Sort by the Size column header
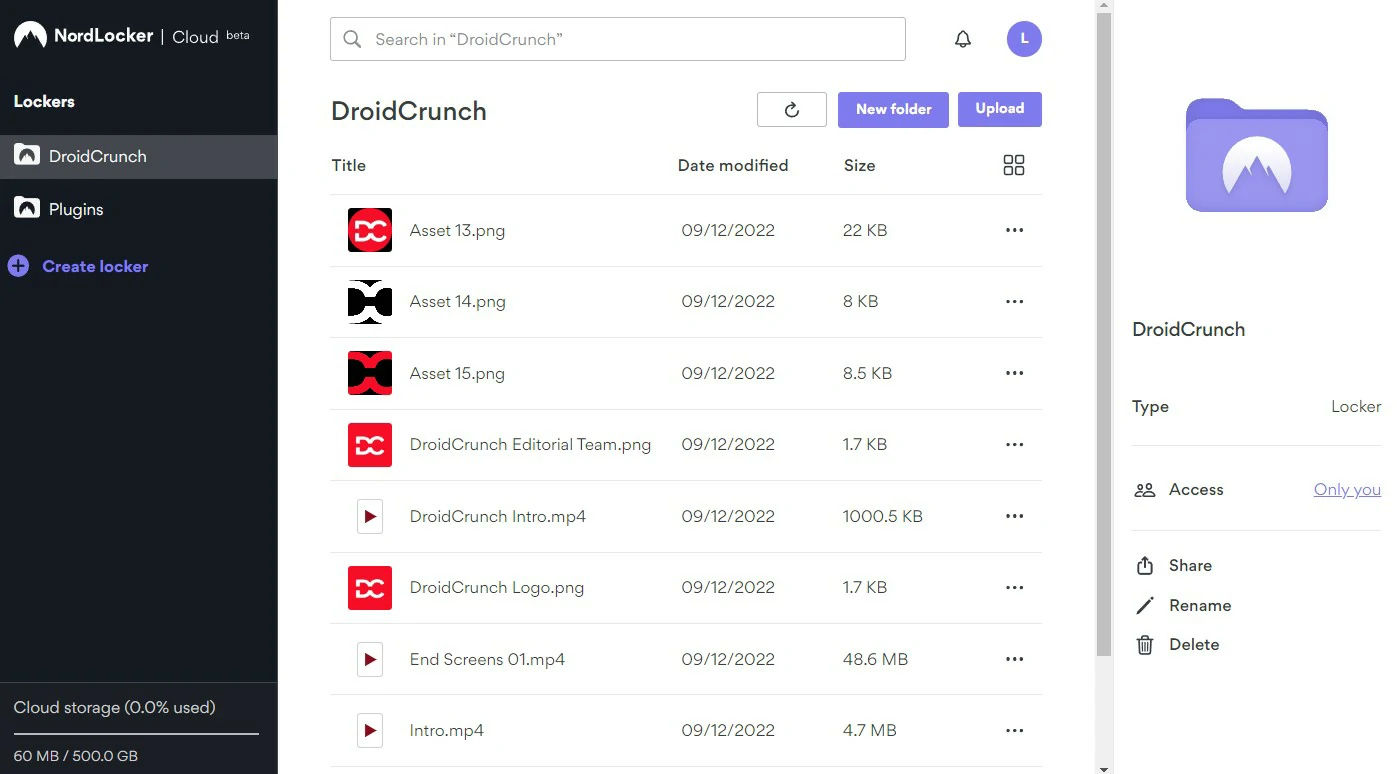The width and height of the screenshot is (1397, 774). click(x=859, y=165)
